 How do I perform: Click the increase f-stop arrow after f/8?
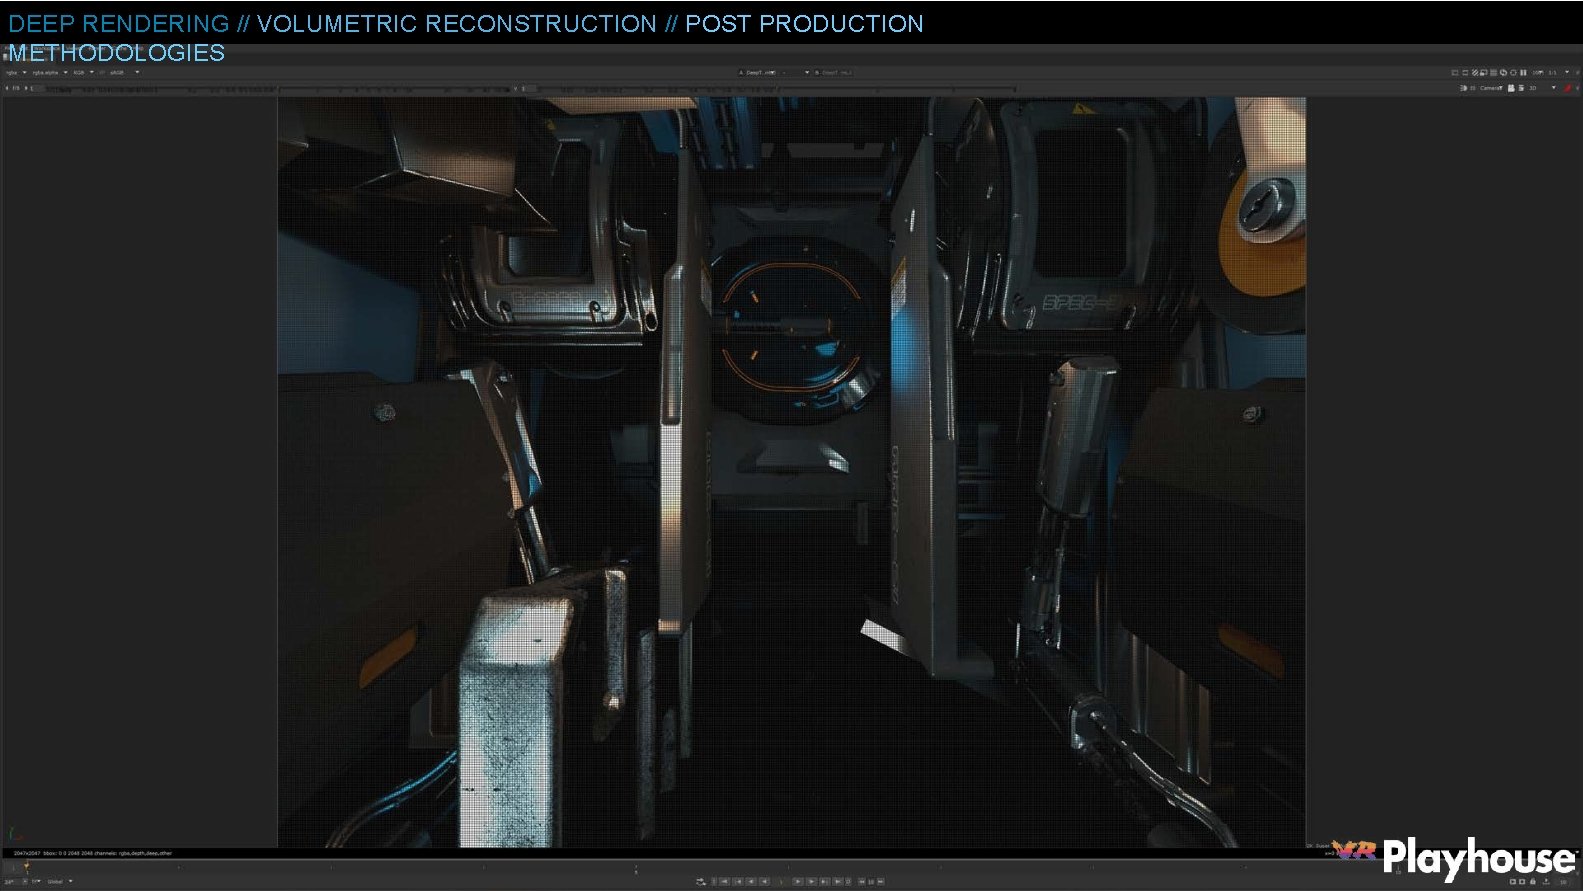25,88
